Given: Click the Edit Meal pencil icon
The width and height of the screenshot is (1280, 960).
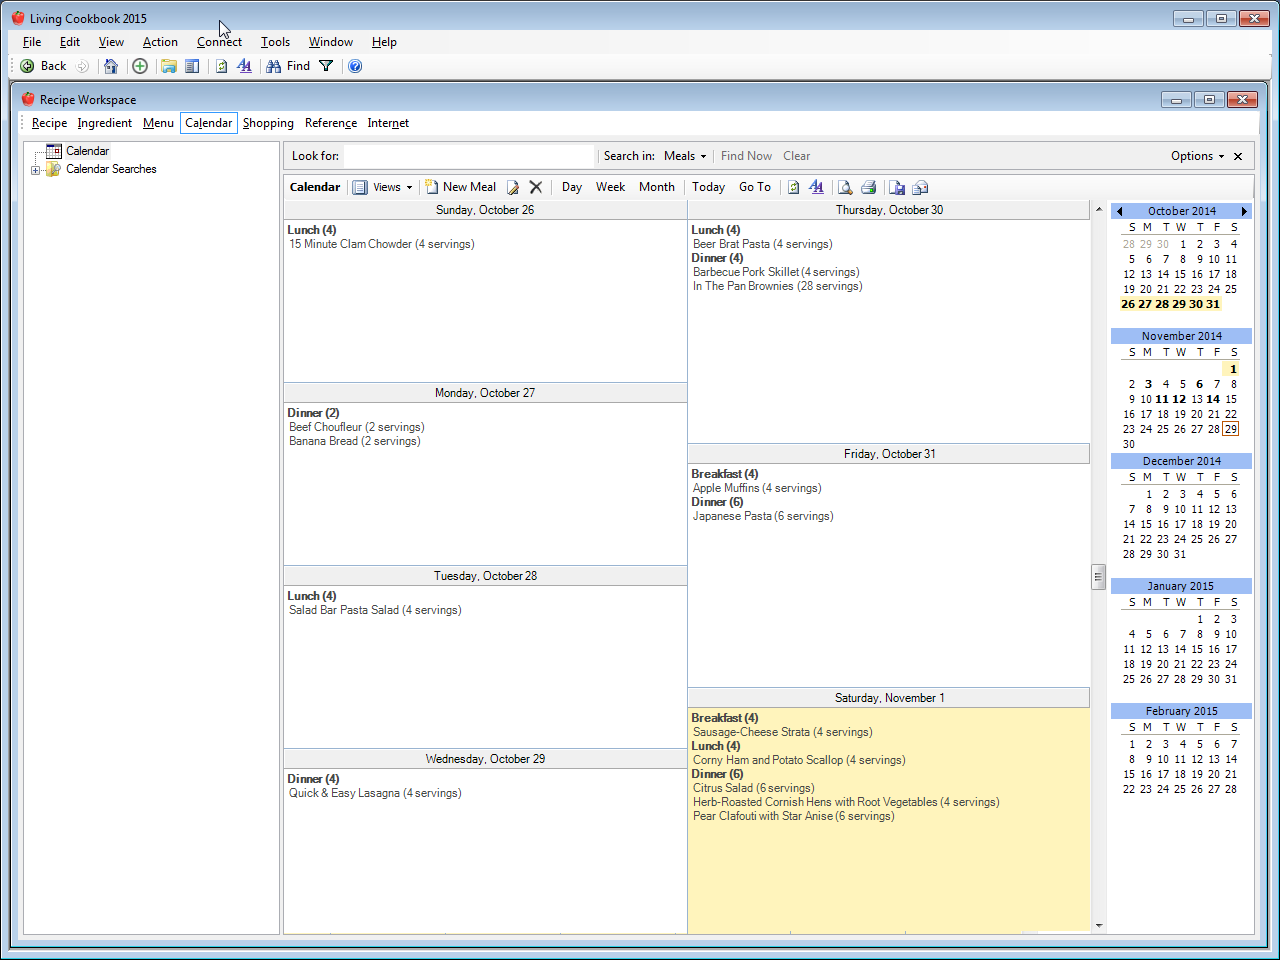Looking at the screenshot, I should coord(513,187).
